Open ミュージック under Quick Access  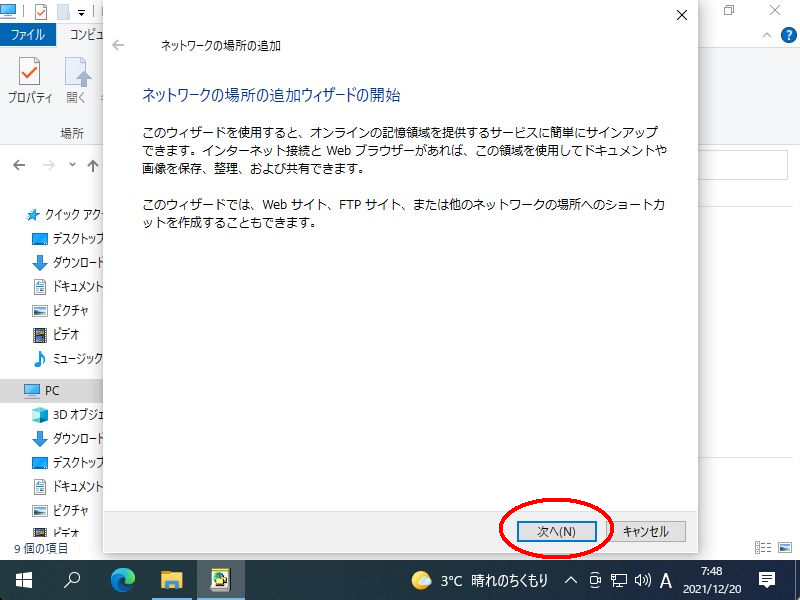pos(76,358)
